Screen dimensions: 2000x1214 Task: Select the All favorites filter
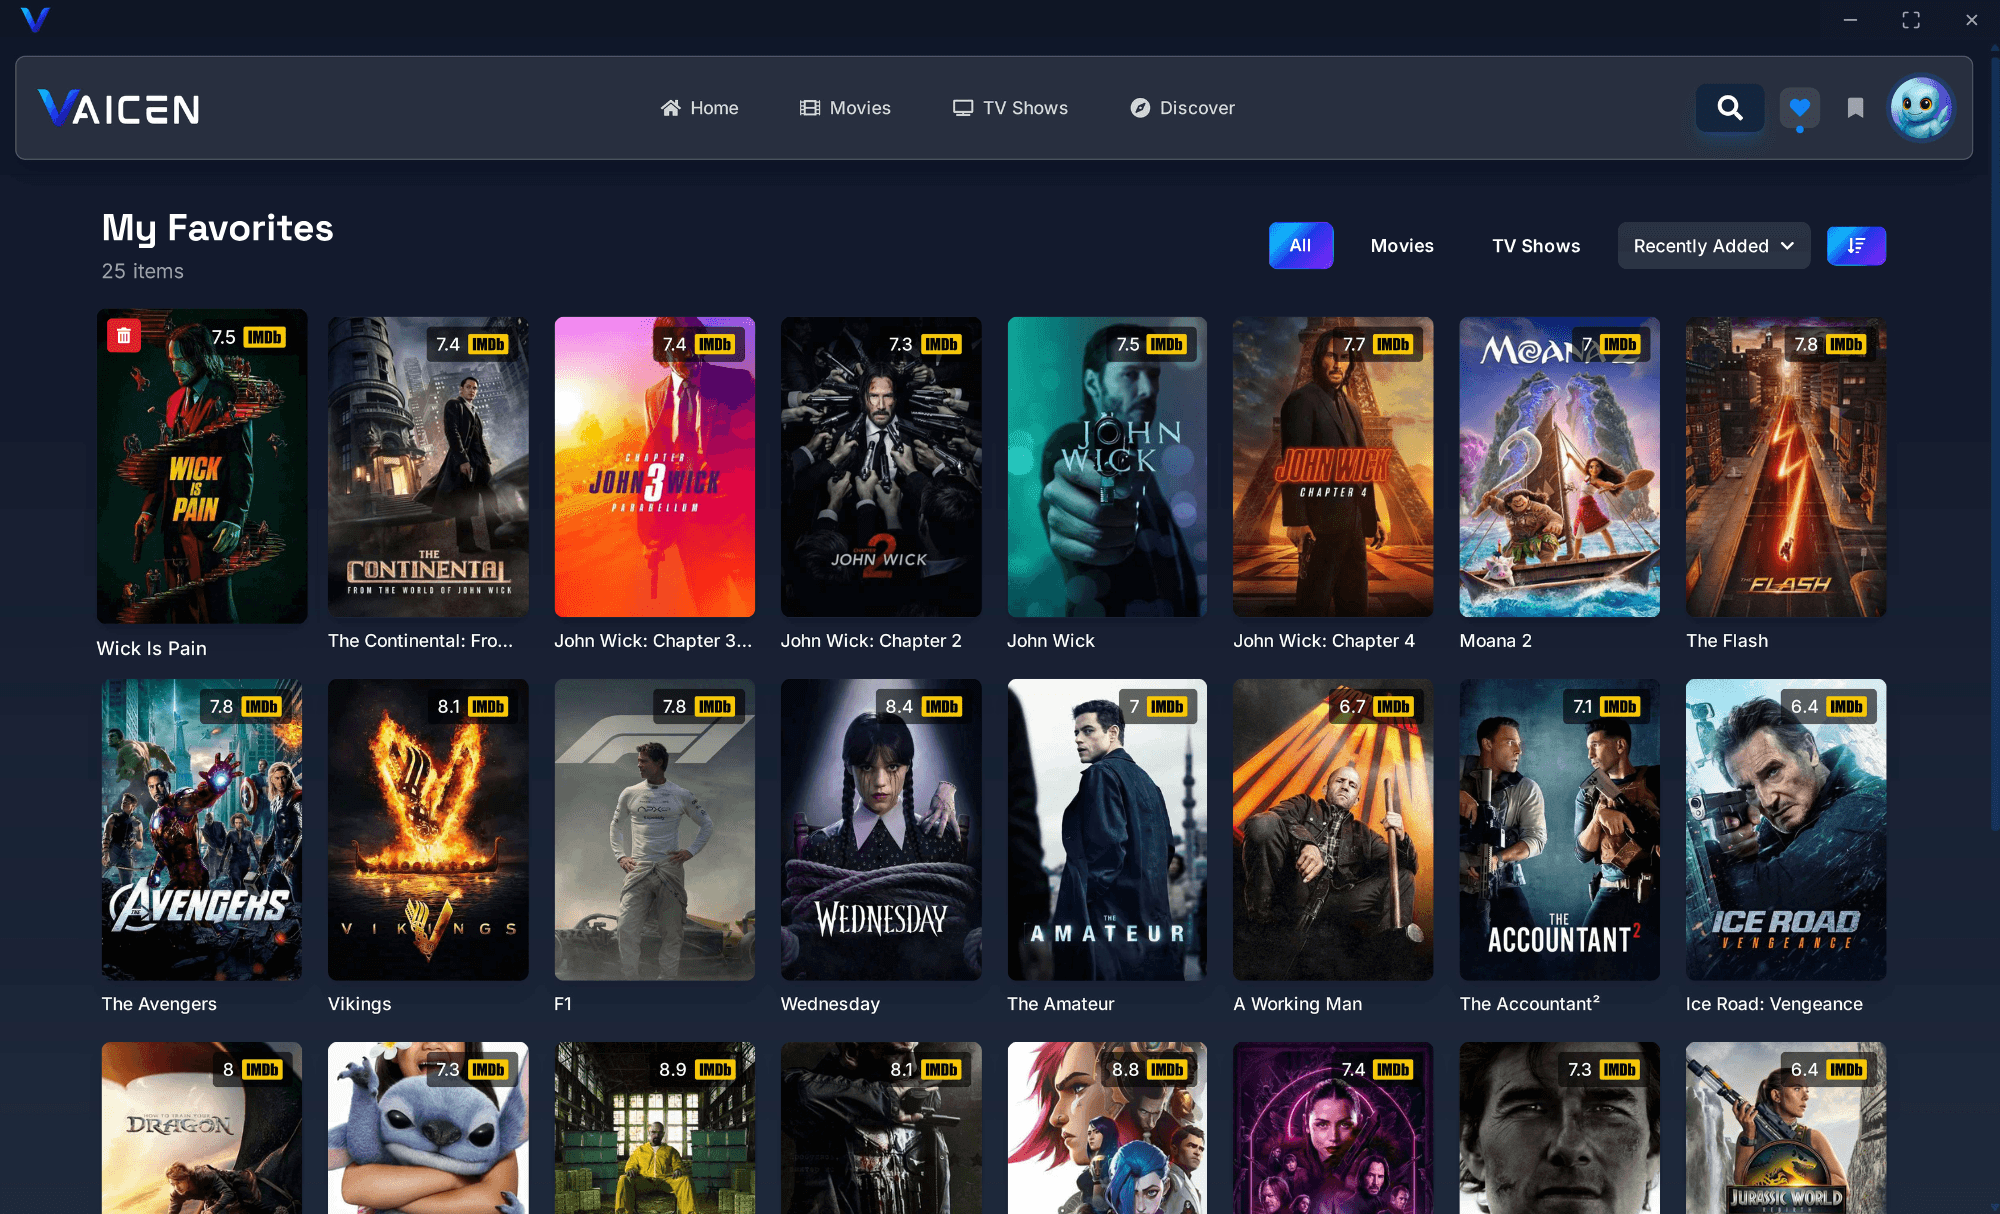1300,245
